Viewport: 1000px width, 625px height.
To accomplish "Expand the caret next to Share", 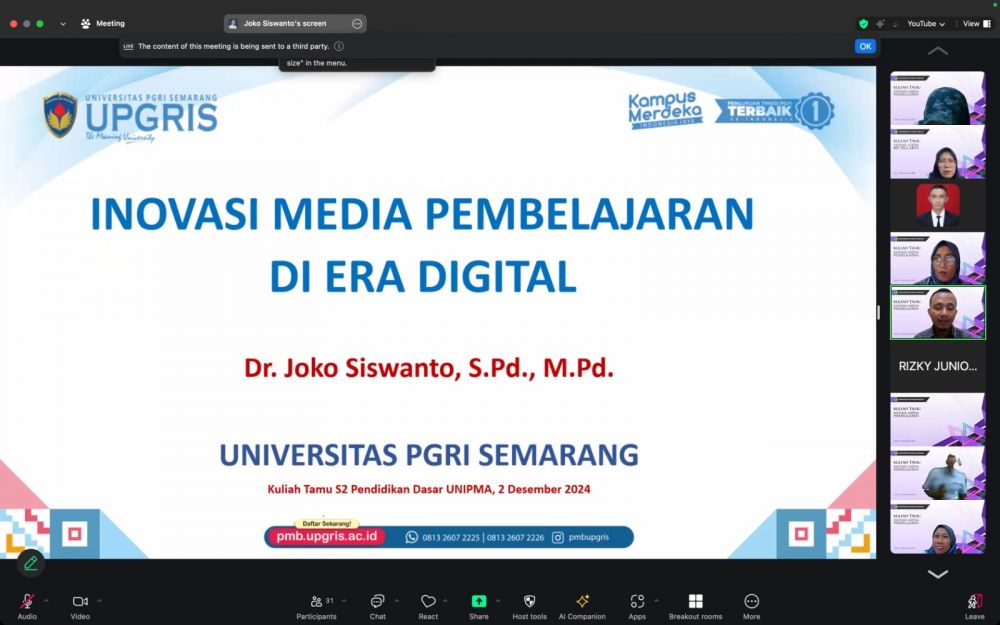I will [497, 601].
